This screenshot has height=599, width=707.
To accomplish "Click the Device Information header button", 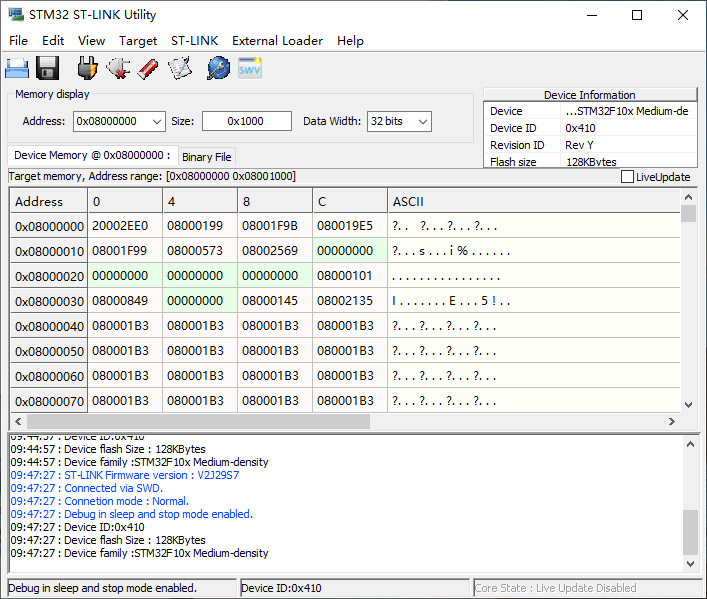I will 590,95.
